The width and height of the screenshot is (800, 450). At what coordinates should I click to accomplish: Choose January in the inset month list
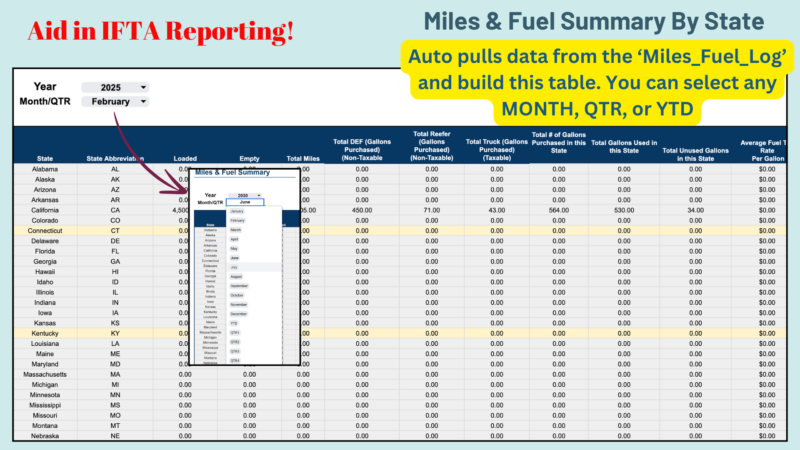pos(237,211)
